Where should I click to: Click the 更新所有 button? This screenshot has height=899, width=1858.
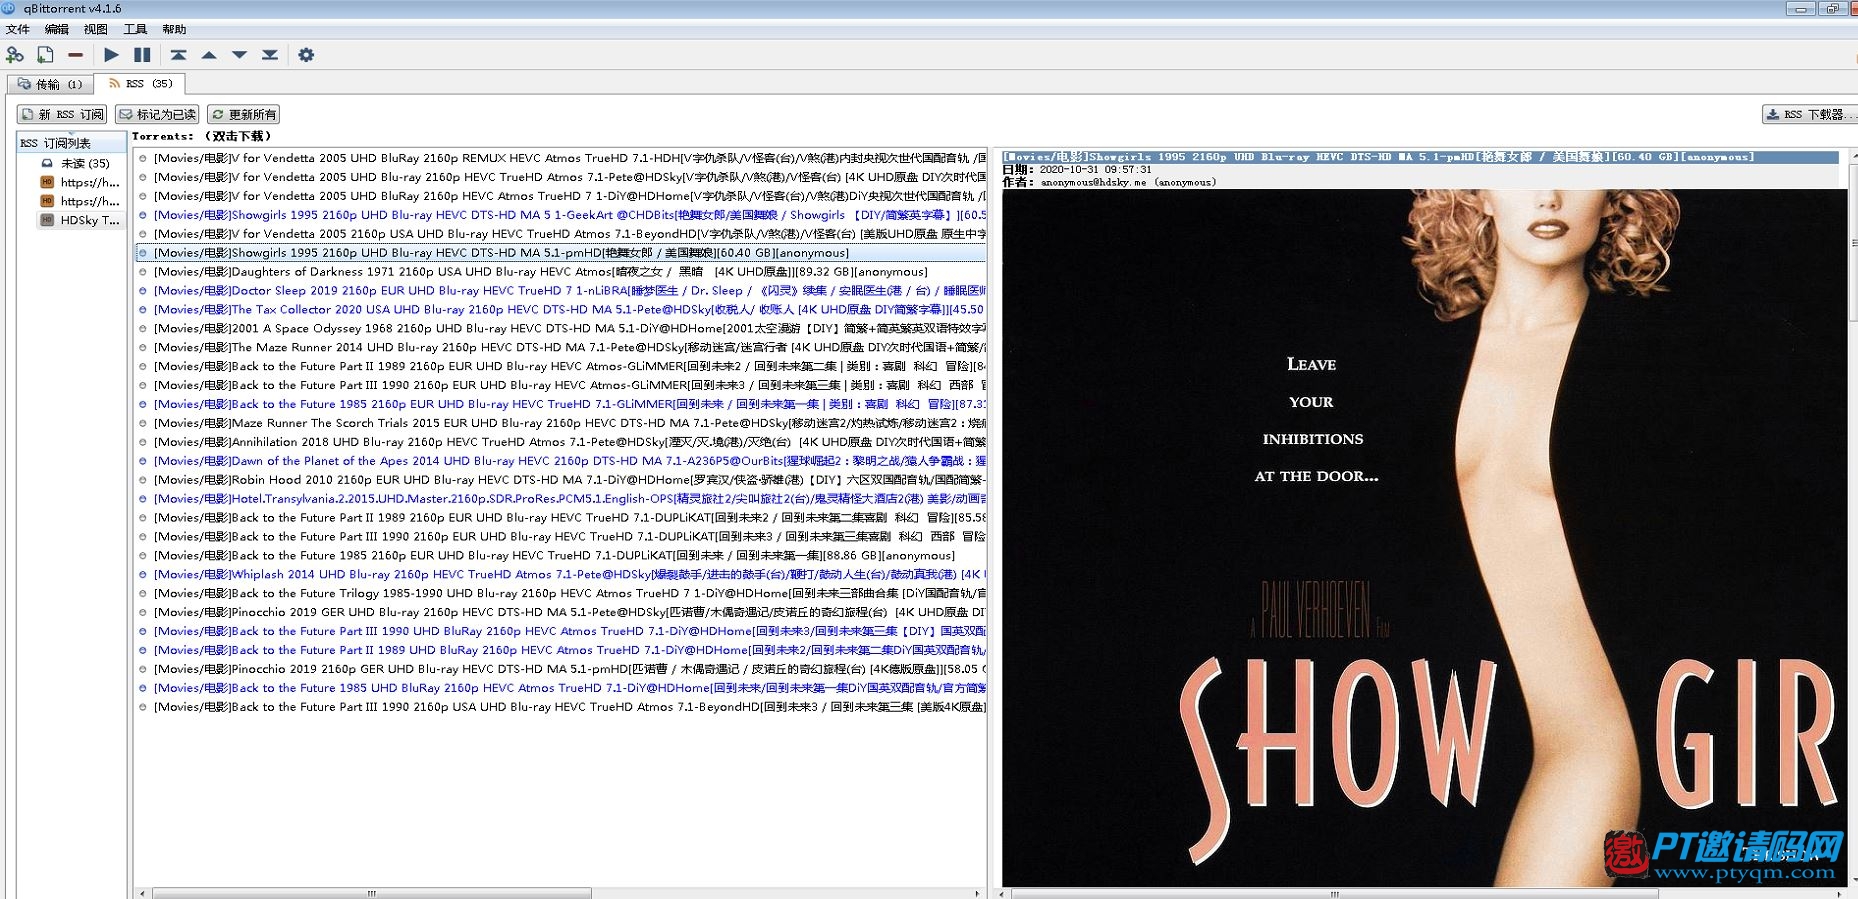coord(243,114)
